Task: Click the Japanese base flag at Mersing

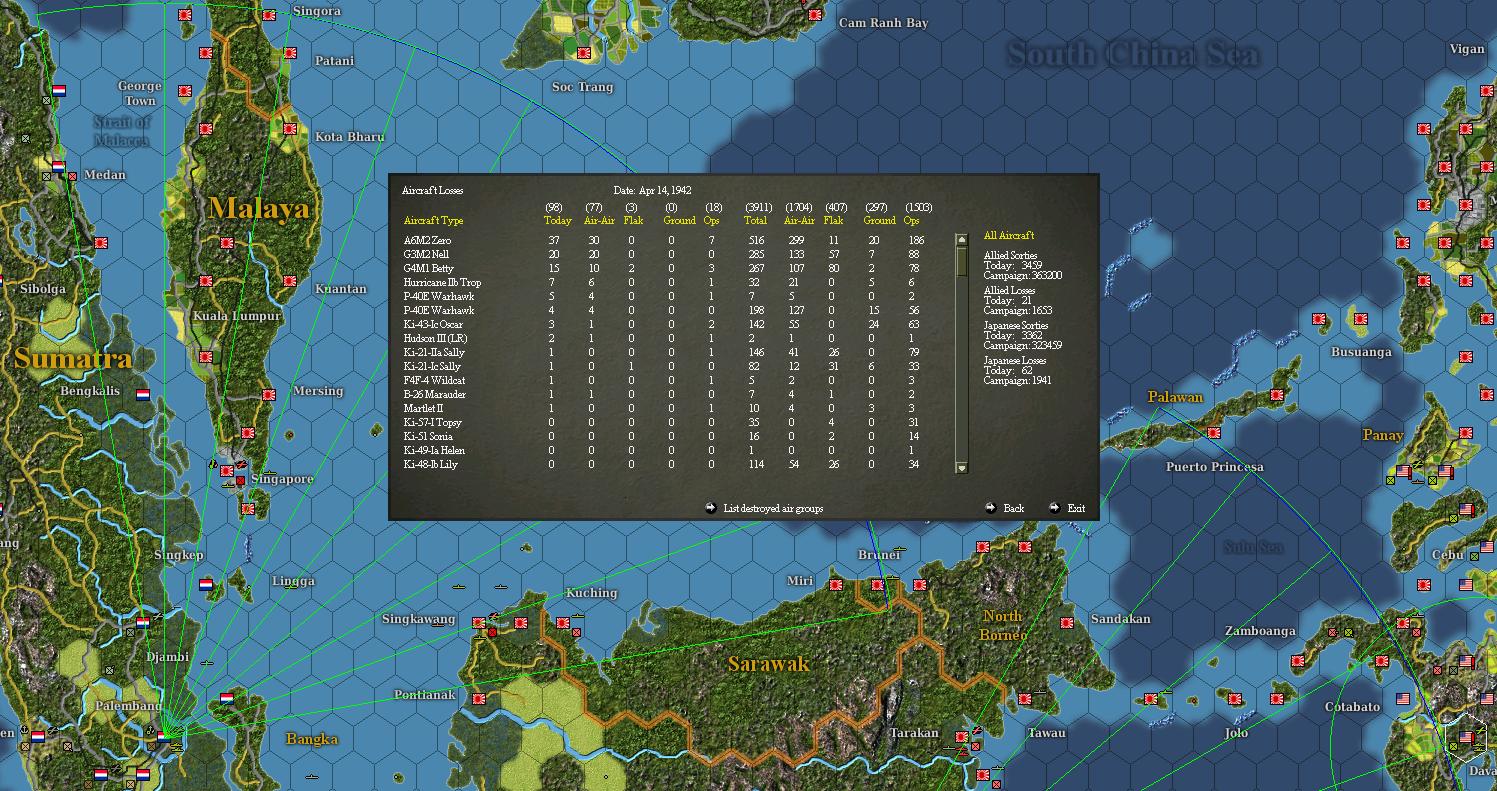Action: (269, 395)
